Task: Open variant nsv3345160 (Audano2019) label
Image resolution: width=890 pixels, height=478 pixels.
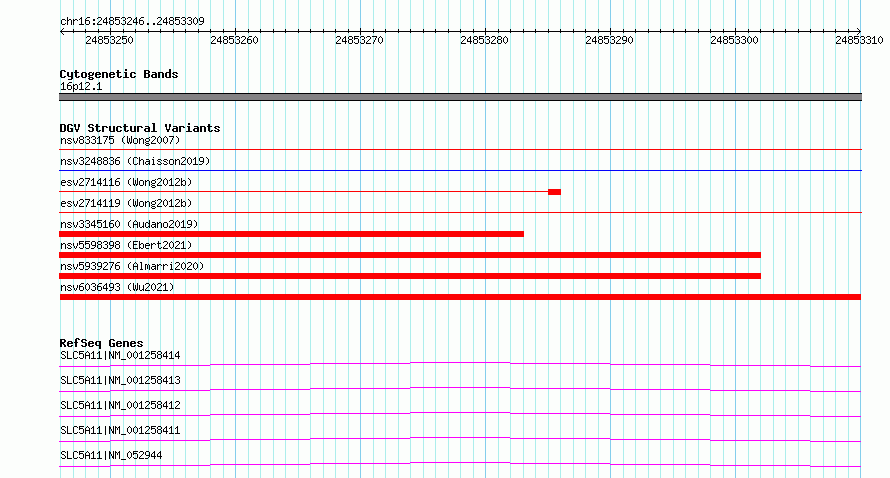Action: 129,224
